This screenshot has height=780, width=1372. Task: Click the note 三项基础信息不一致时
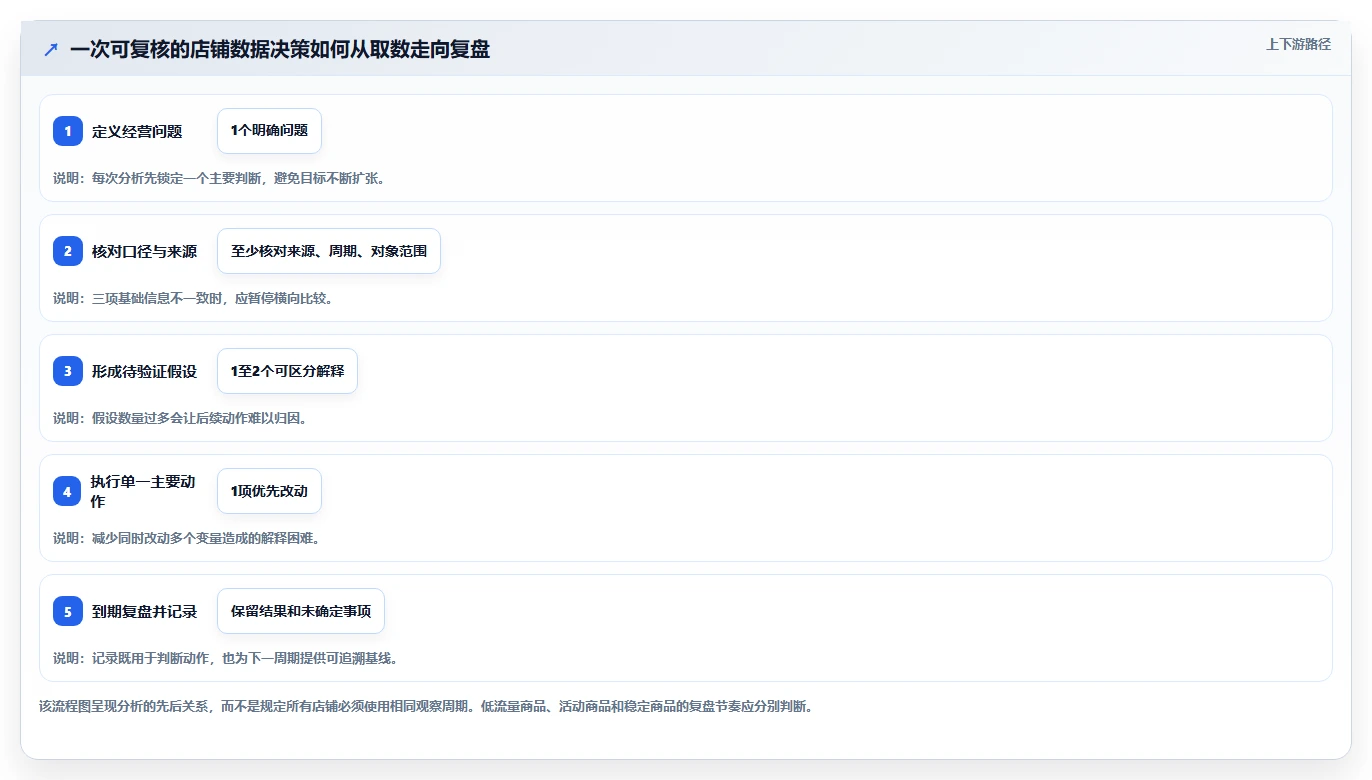coord(158,298)
